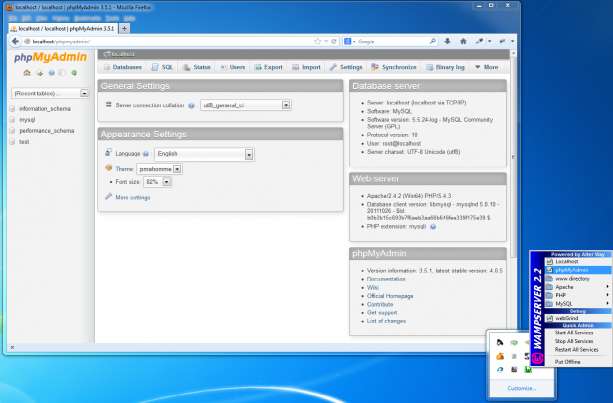The width and height of the screenshot is (613, 403).
Task: Choose Restart All Services
Action: coord(578,350)
